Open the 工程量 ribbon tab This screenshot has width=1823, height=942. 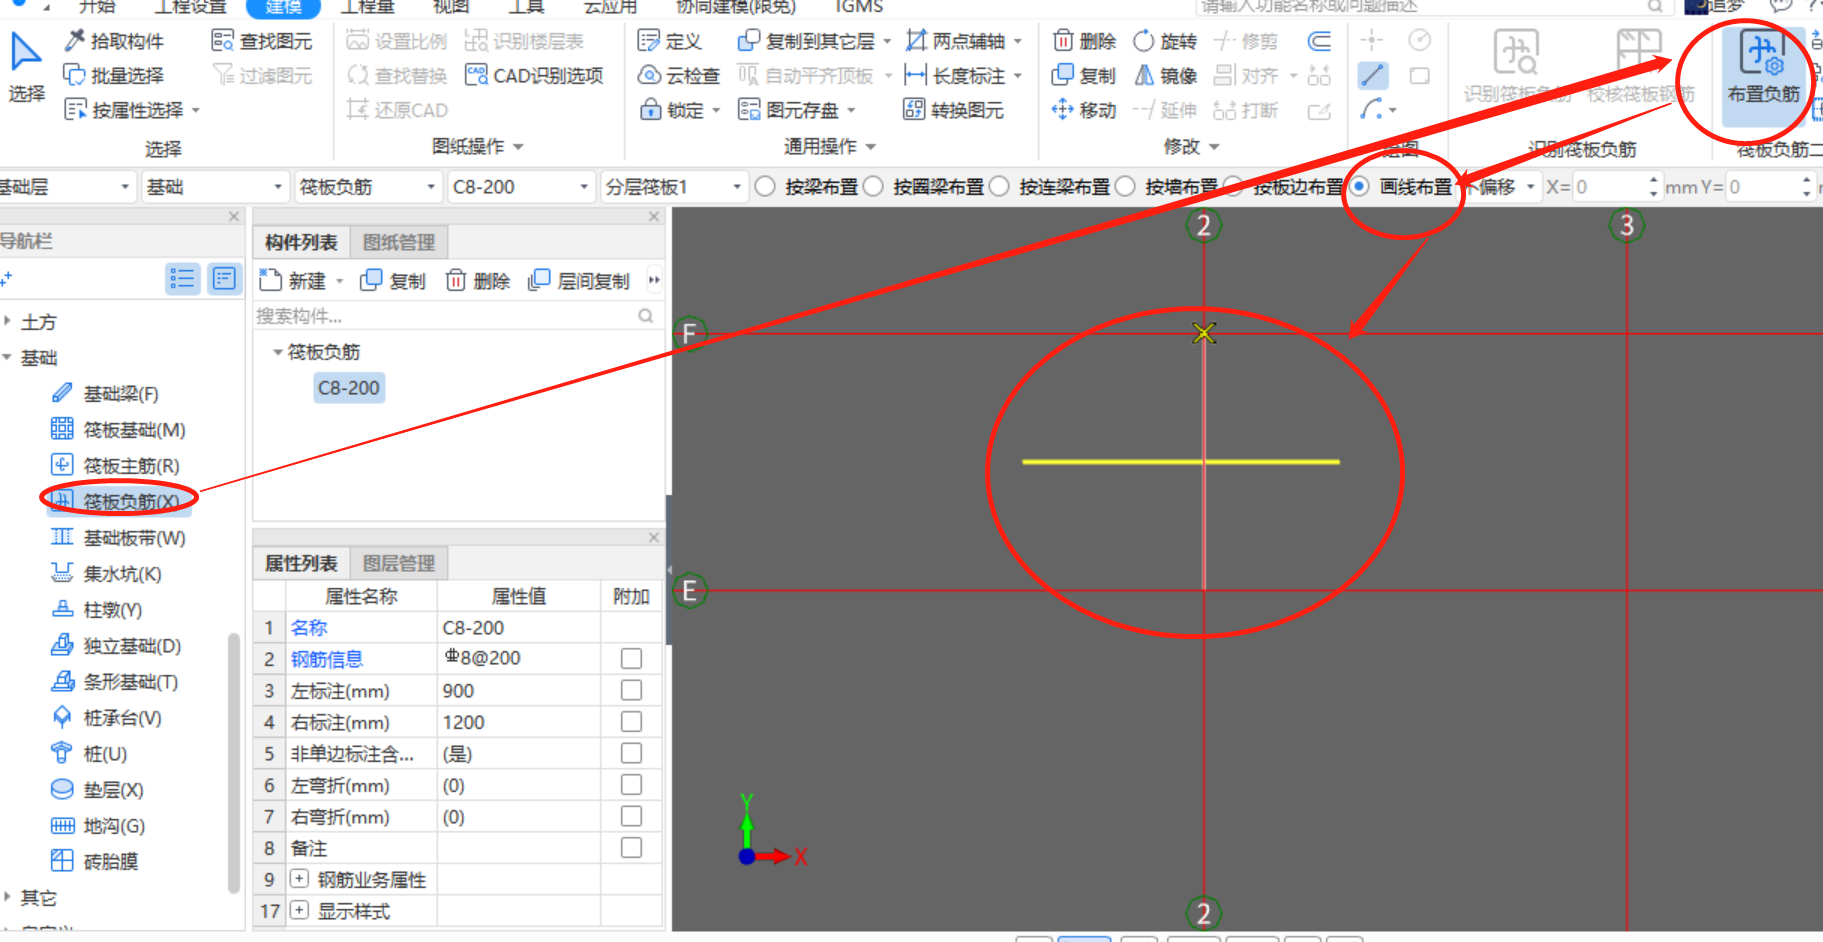click(x=367, y=7)
